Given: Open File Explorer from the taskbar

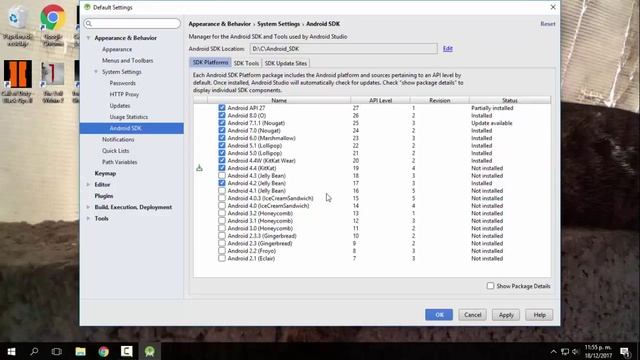Looking at the screenshot, I should pyautogui.click(x=80, y=351).
